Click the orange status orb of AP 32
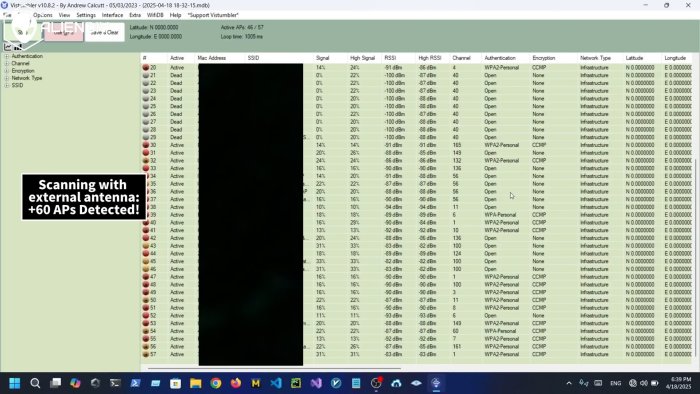Viewport: 700px width, 394px height. point(146,161)
